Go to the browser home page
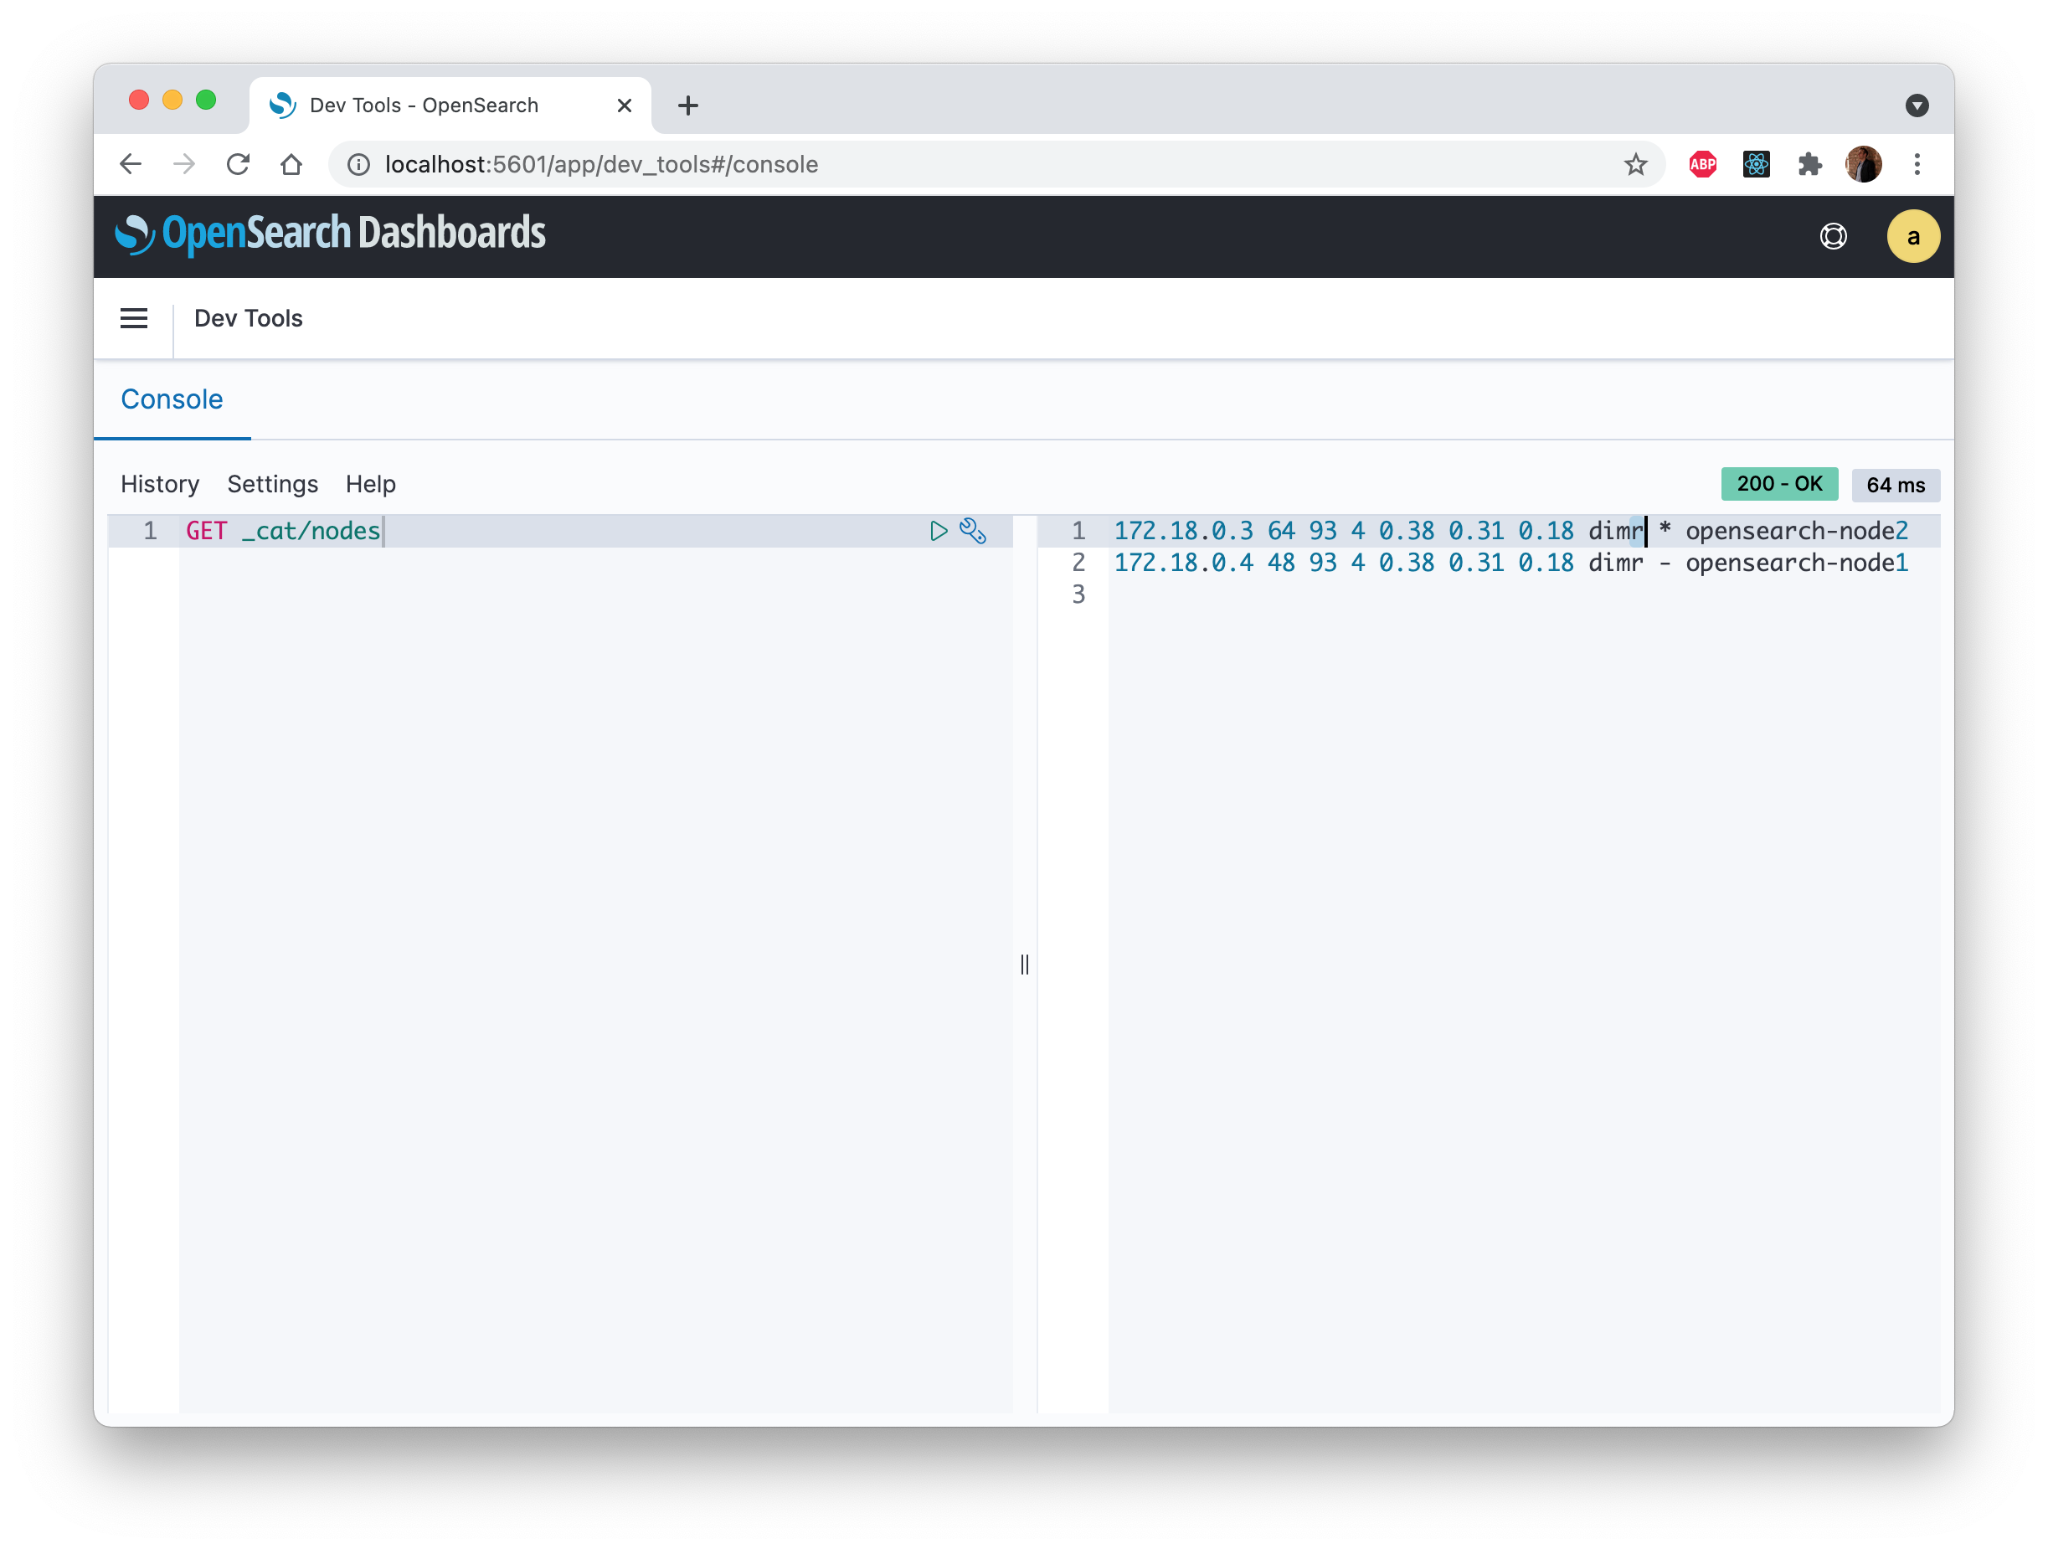The image size is (2048, 1551). click(x=291, y=164)
